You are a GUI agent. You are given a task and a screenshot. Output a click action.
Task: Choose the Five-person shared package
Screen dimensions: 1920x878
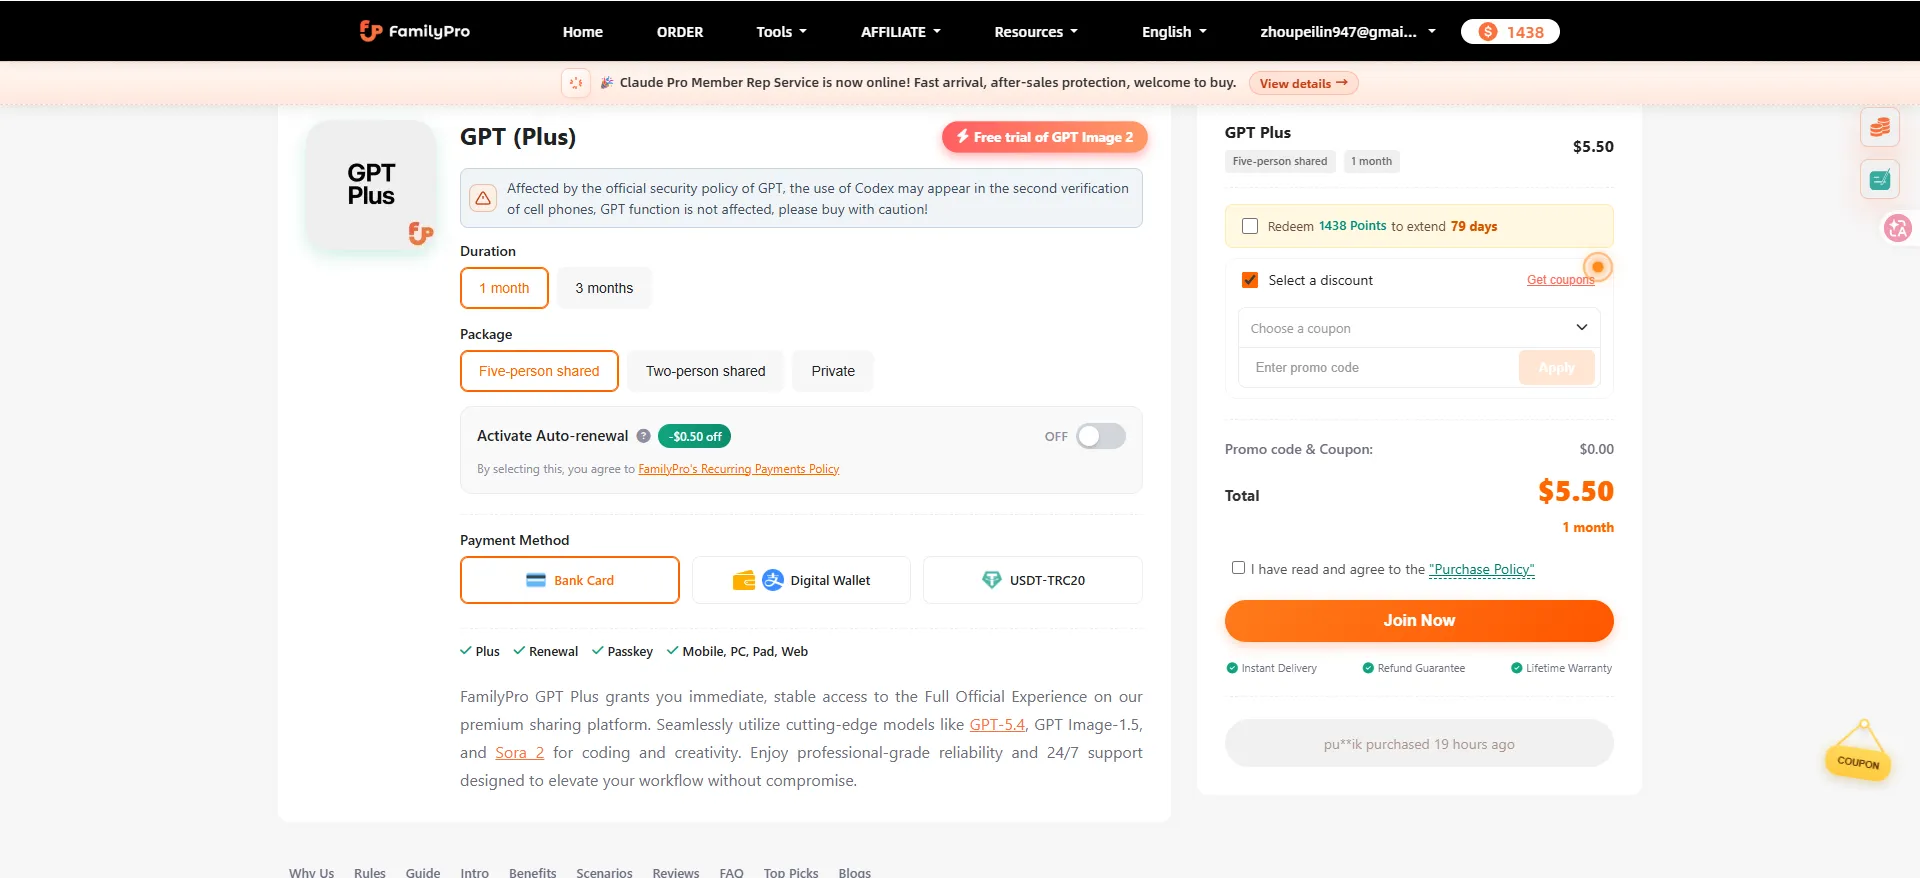click(539, 371)
